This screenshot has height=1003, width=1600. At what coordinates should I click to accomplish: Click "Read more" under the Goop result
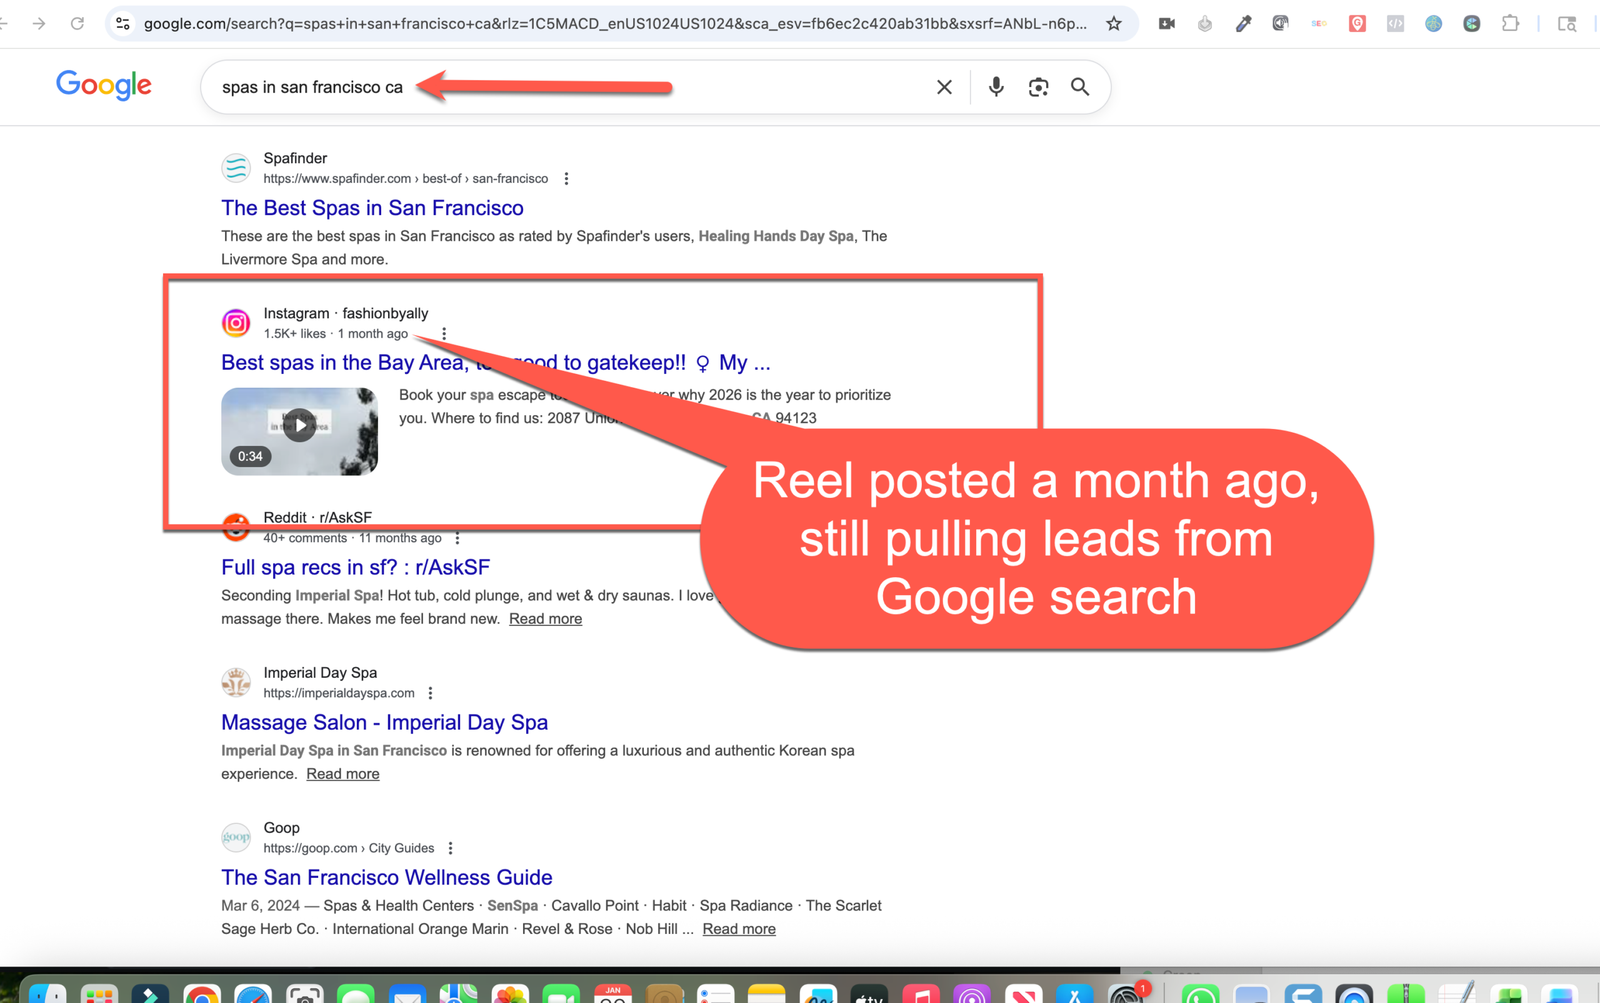point(738,929)
